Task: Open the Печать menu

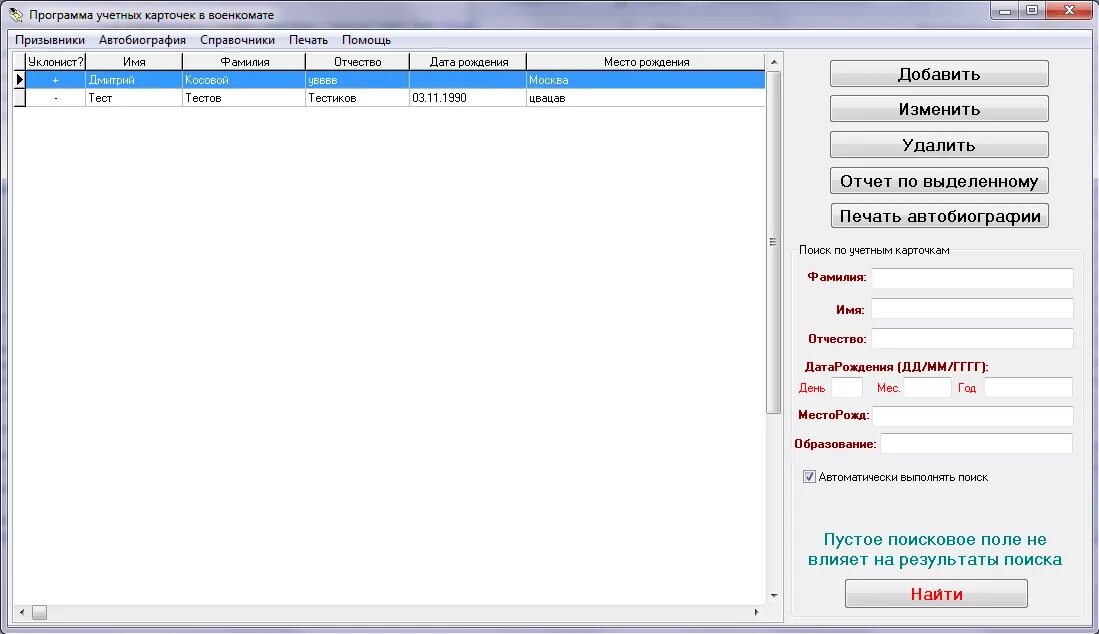Action: (308, 40)
